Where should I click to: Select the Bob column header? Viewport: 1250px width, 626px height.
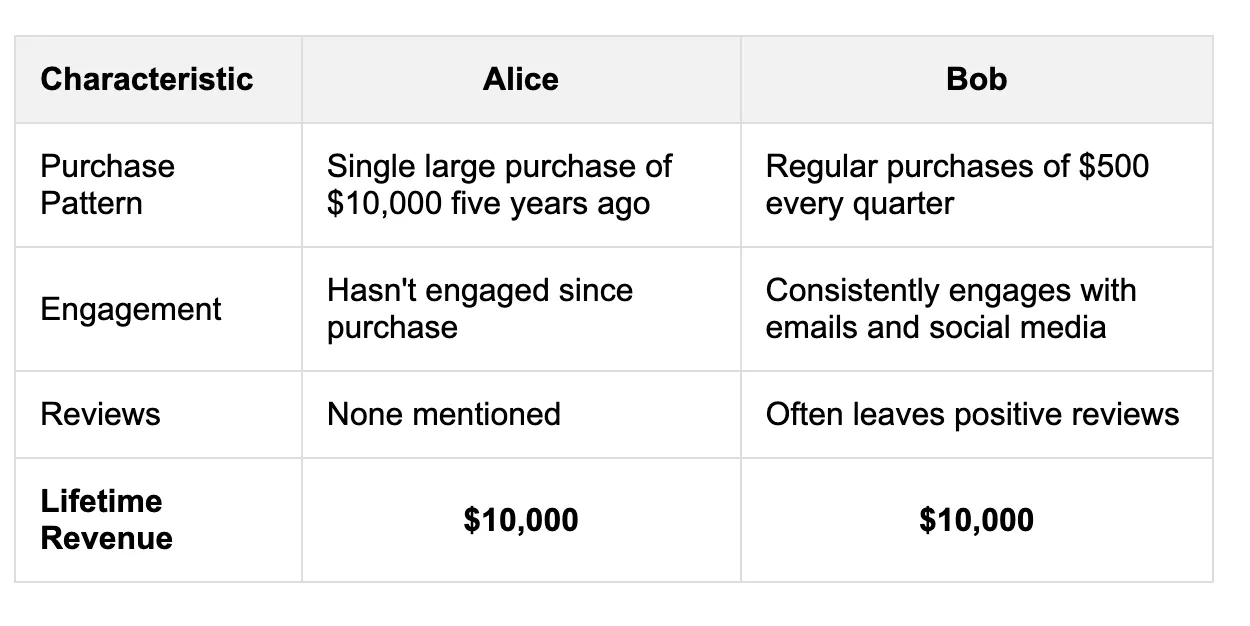click(x=976, y=79)
